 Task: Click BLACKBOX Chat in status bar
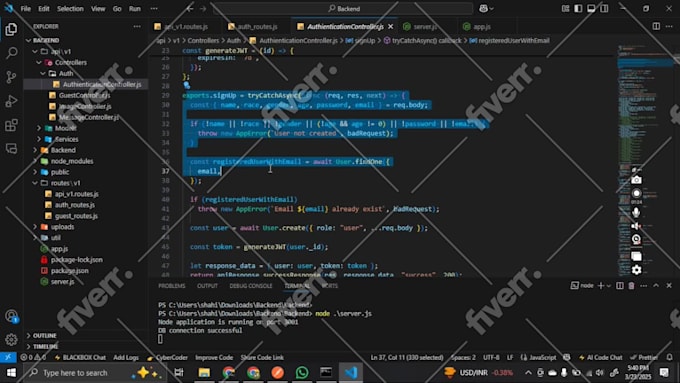point(80,357)
